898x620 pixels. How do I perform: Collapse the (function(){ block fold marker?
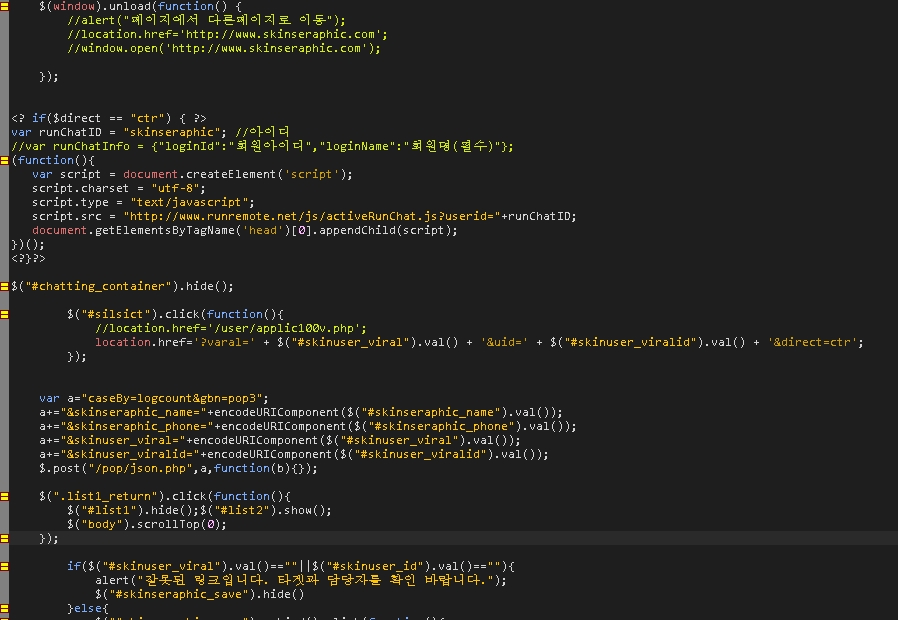tap(5, 160)
